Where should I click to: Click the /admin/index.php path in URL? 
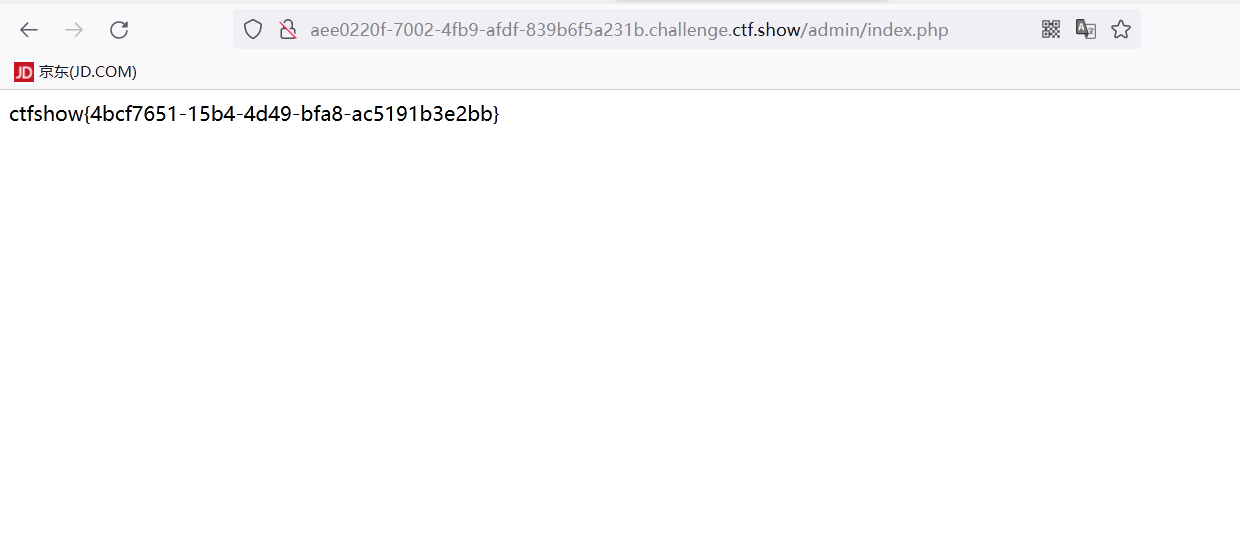875,30
